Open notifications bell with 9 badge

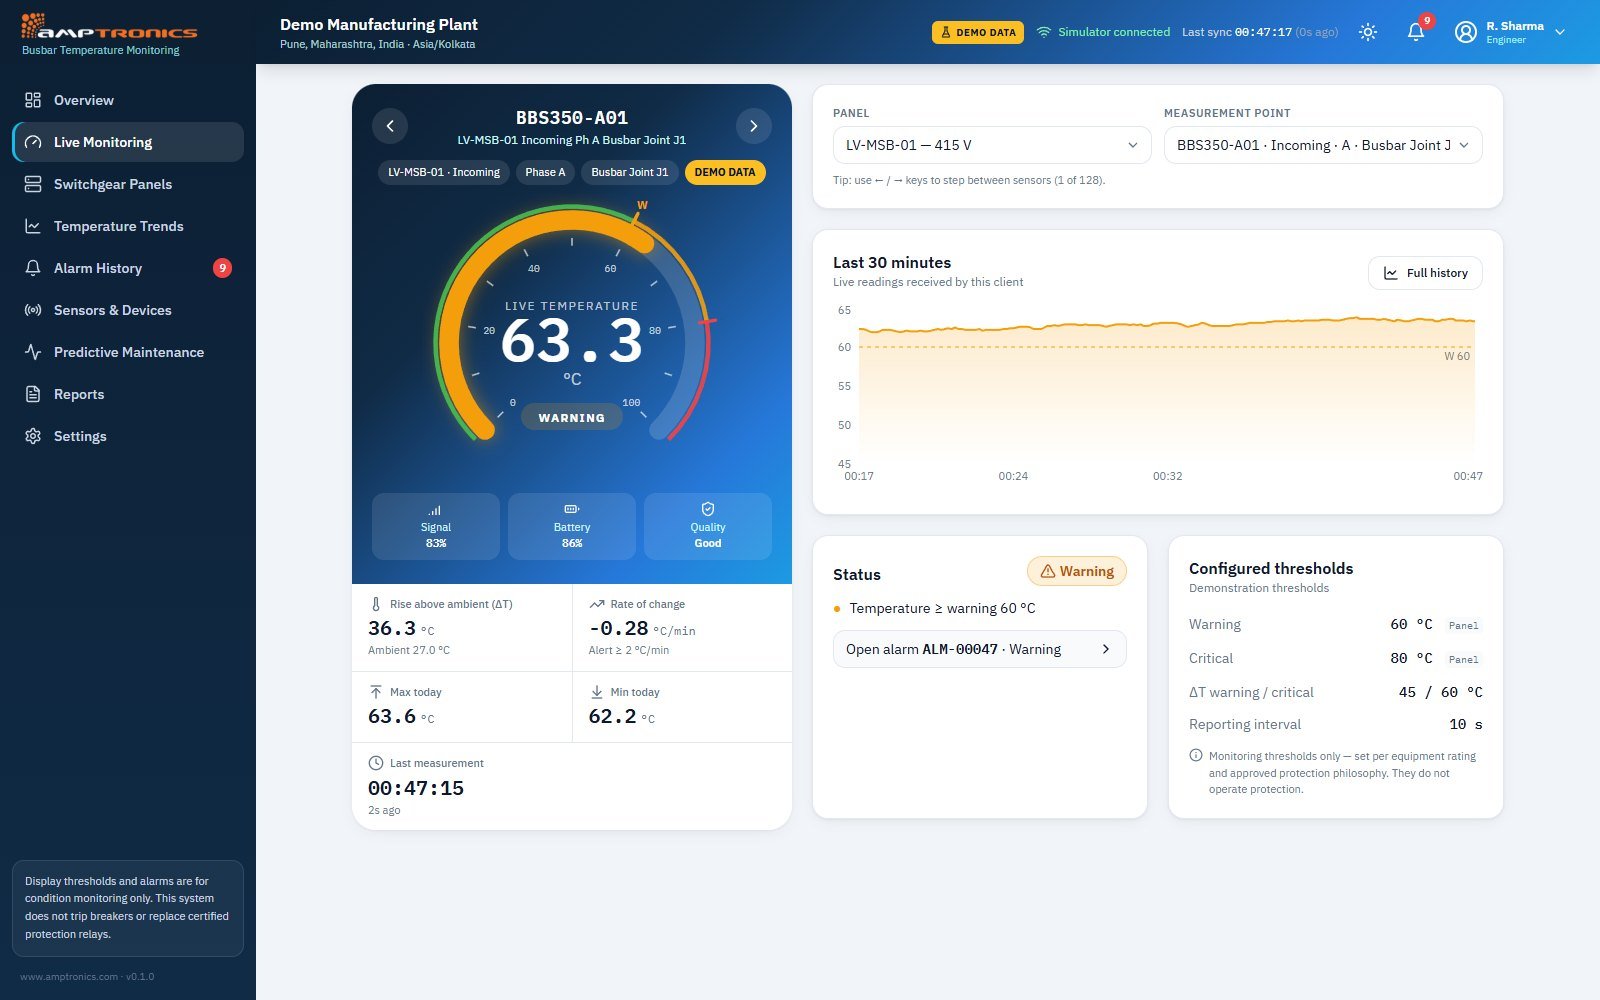pos(1416,32)
